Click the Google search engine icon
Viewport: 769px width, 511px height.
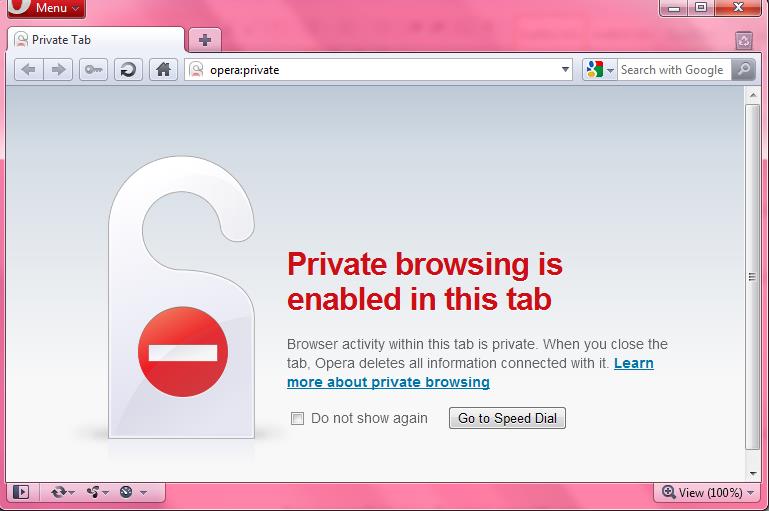pyautogui.click(x=594, y=70)
